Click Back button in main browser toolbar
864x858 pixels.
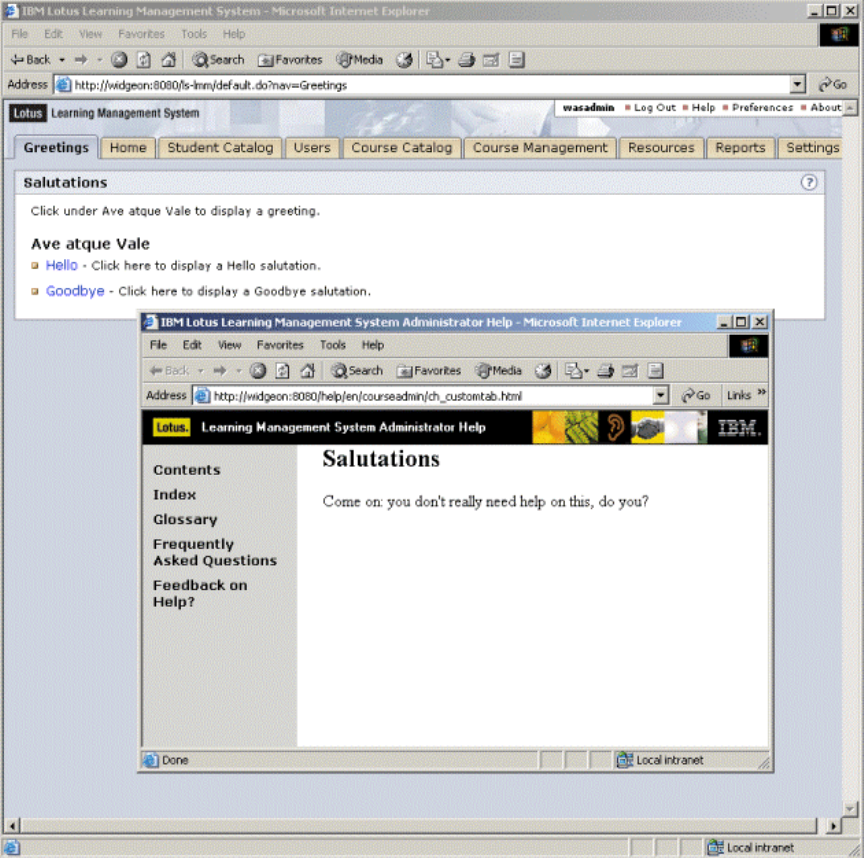tap(30, 60)
